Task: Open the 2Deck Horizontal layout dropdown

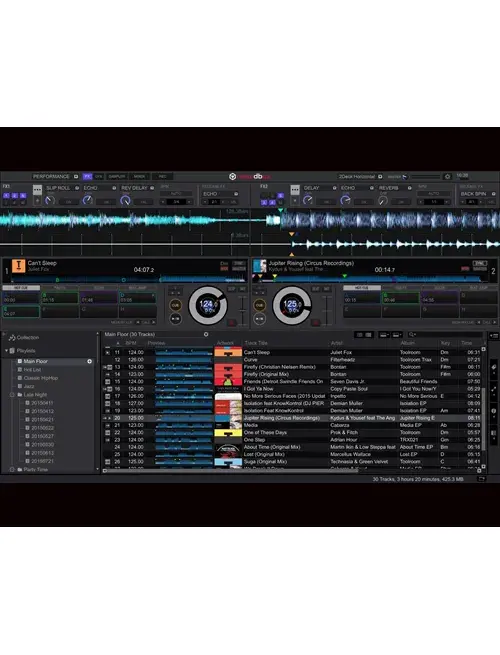Action: click(360, 177)
